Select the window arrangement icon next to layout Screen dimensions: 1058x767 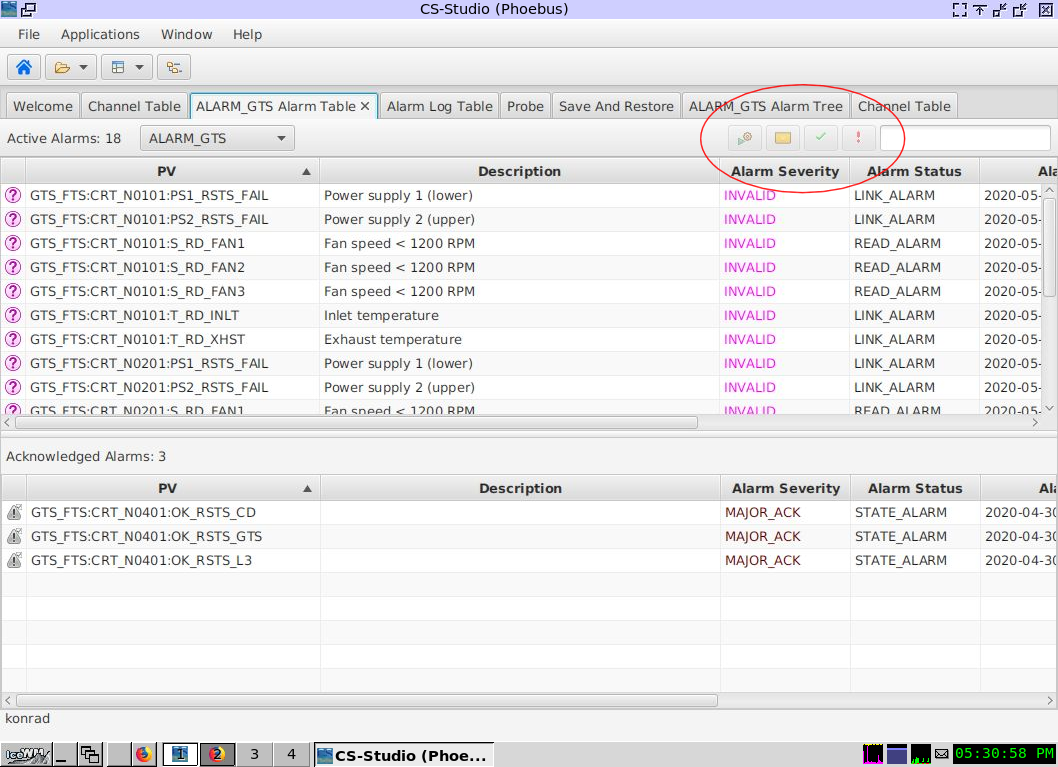click(x=173, y=67)
